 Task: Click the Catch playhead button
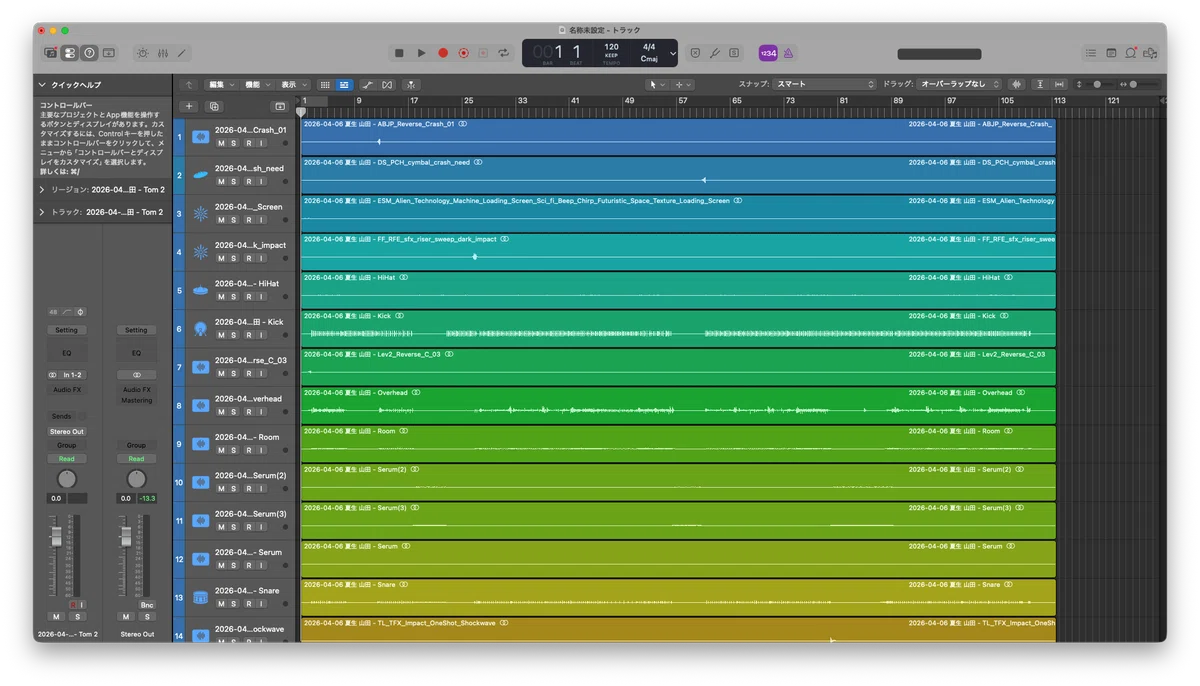point(411,85)
